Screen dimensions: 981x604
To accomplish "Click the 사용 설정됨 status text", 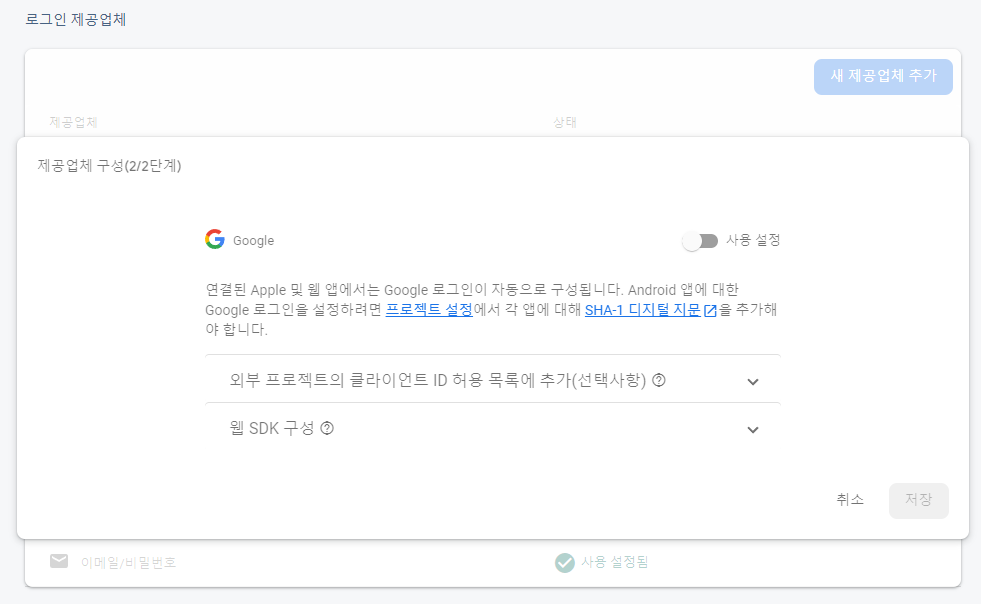I will pos(614,562).
